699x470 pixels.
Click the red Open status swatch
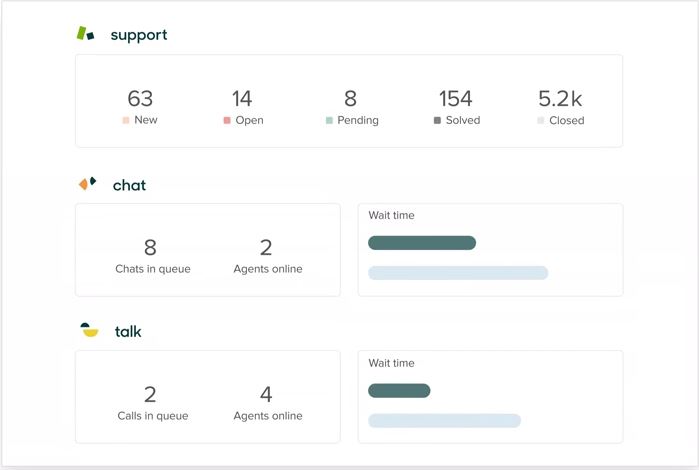point(227,120)
